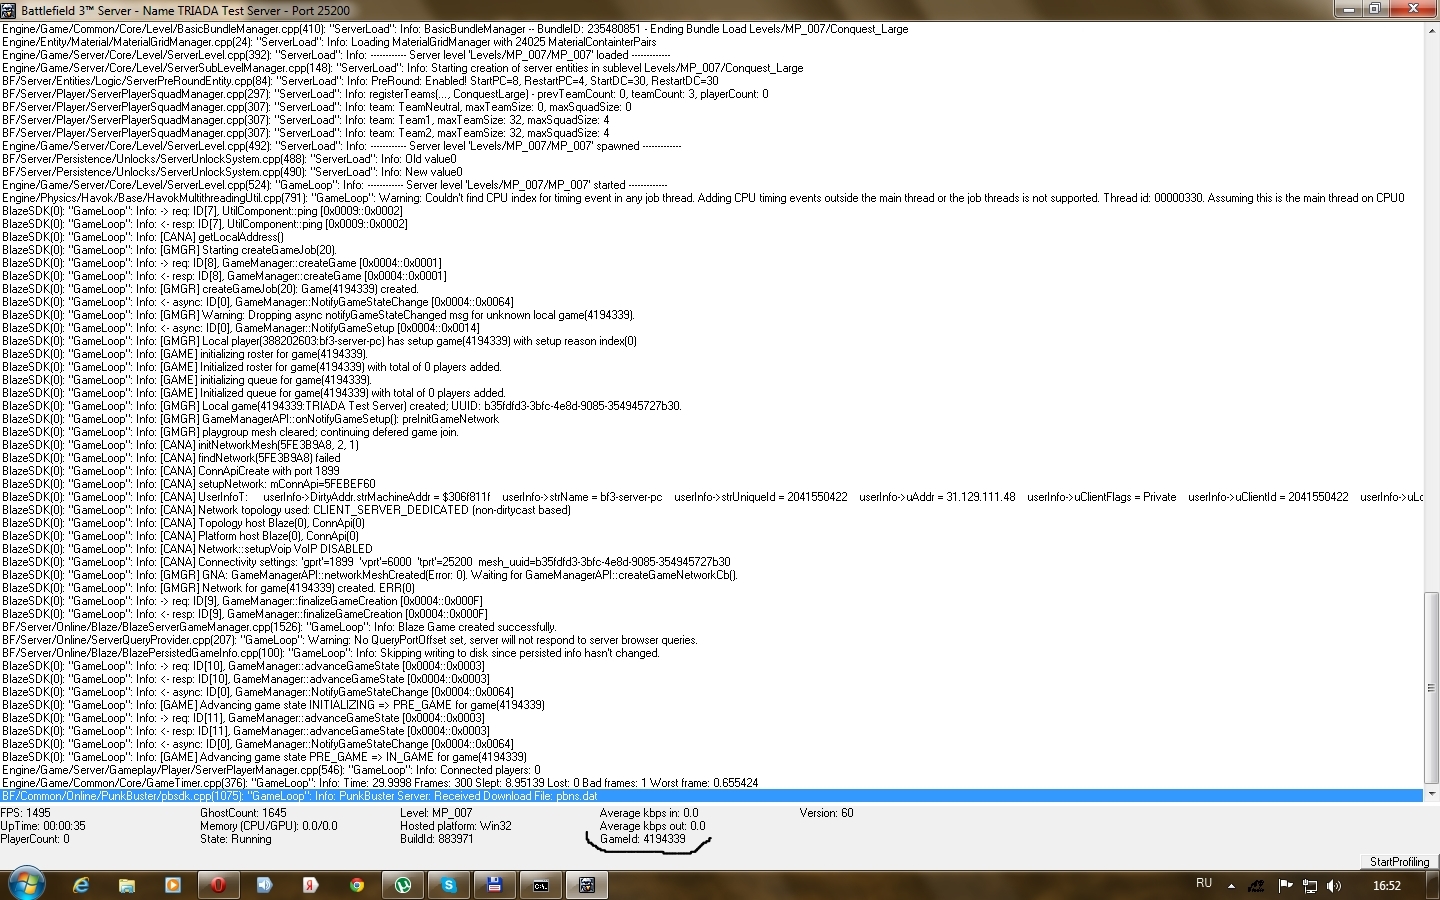Click the State: Running status entry
1440x900 pixels.
(236, 839)
